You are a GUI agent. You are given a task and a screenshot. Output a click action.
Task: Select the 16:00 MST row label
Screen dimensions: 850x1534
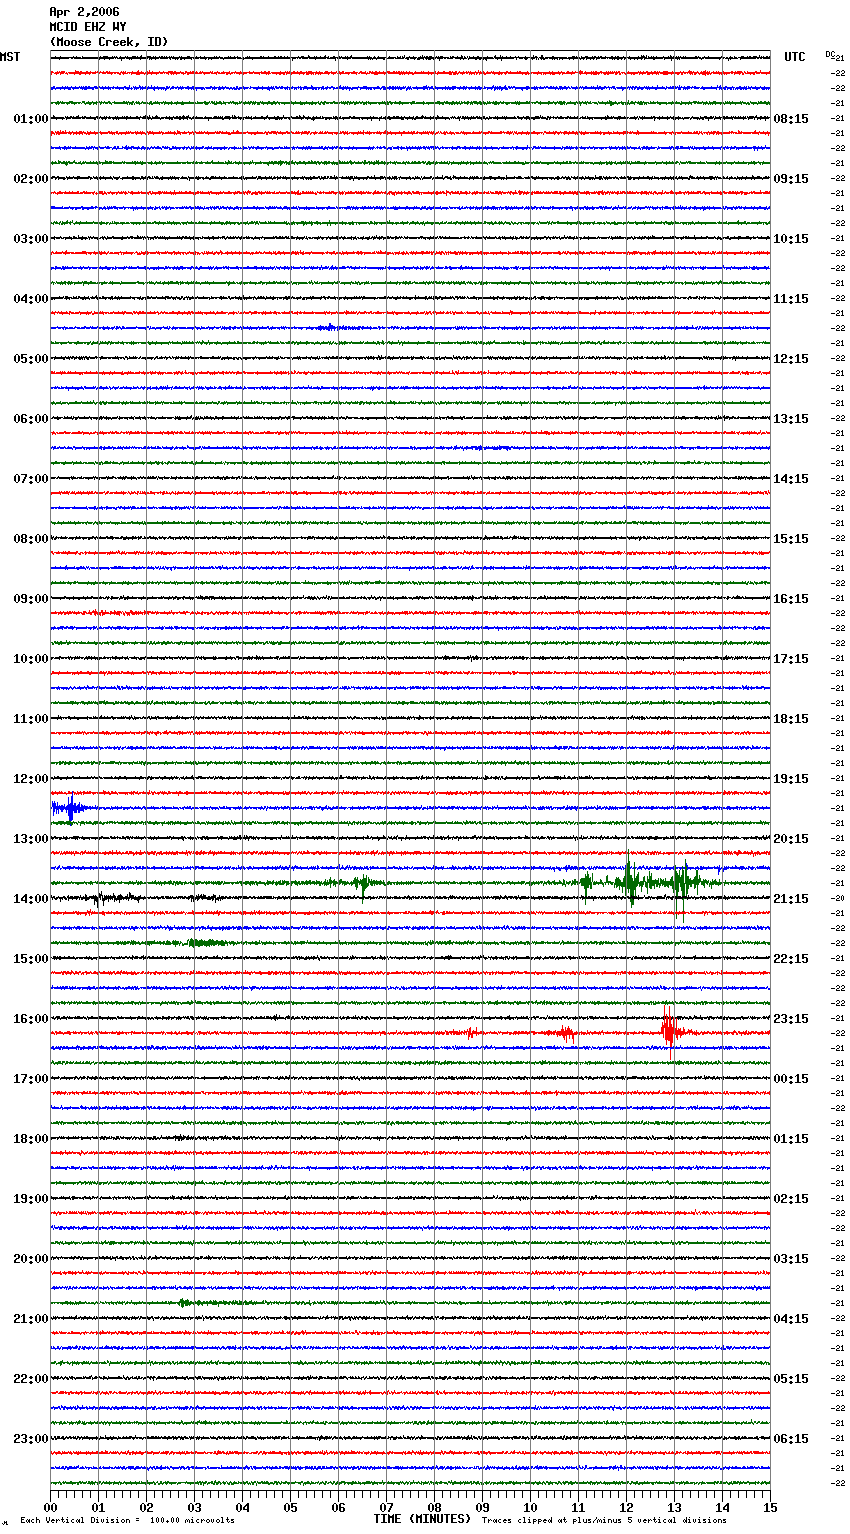click(31, 1019)
